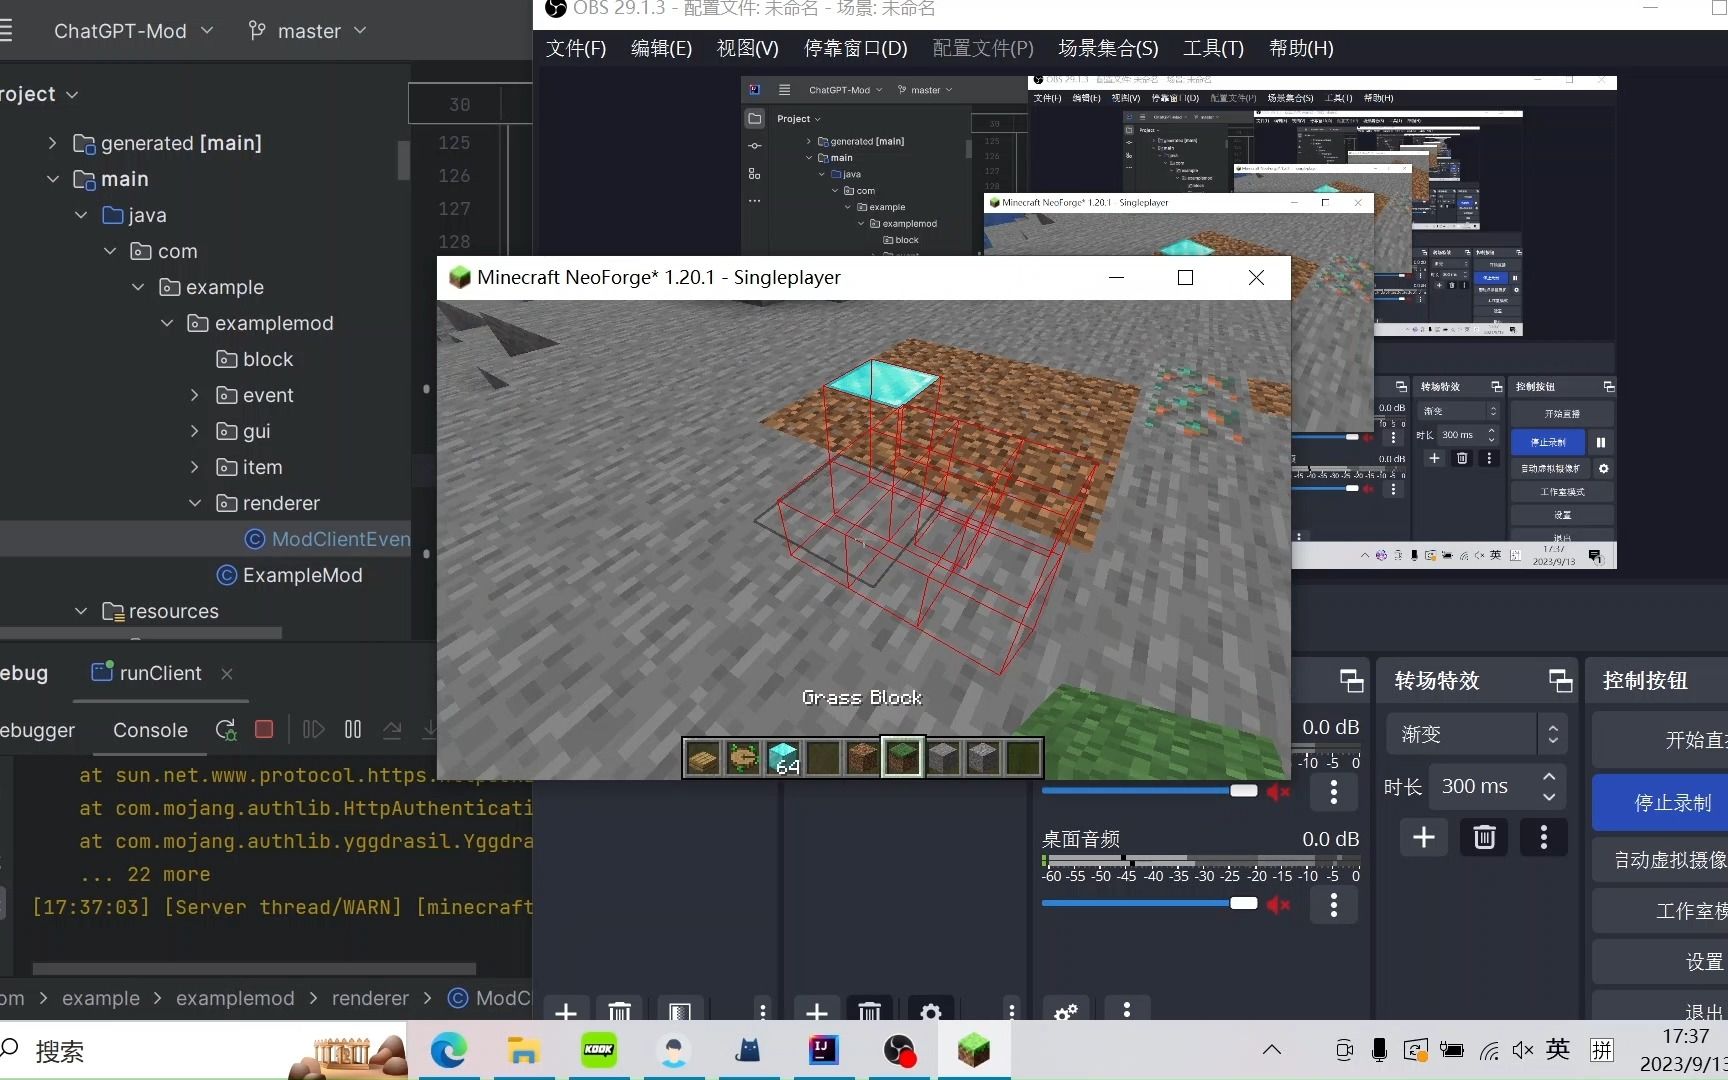
Task: Click the Step Over debugger icon
Action: tap(392, 730)
